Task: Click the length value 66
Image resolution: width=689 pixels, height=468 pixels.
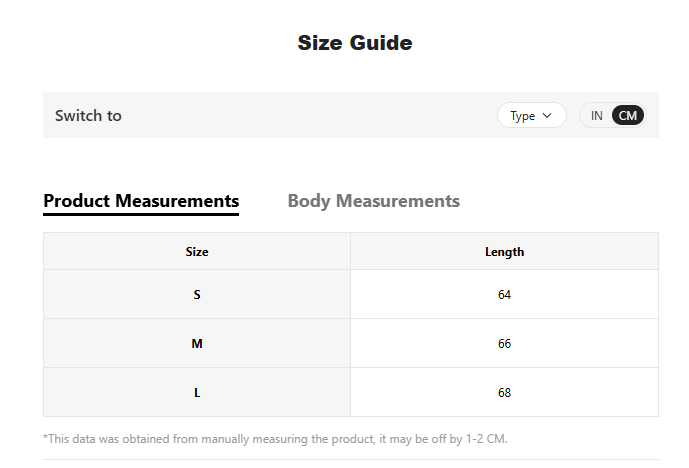Action: (504, 344)
